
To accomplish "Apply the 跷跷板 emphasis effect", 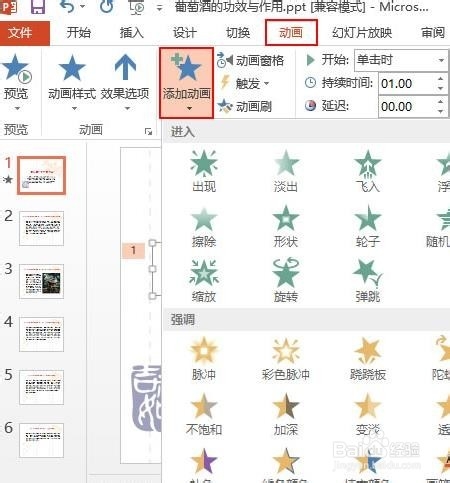I will click(x=368, y=359).
